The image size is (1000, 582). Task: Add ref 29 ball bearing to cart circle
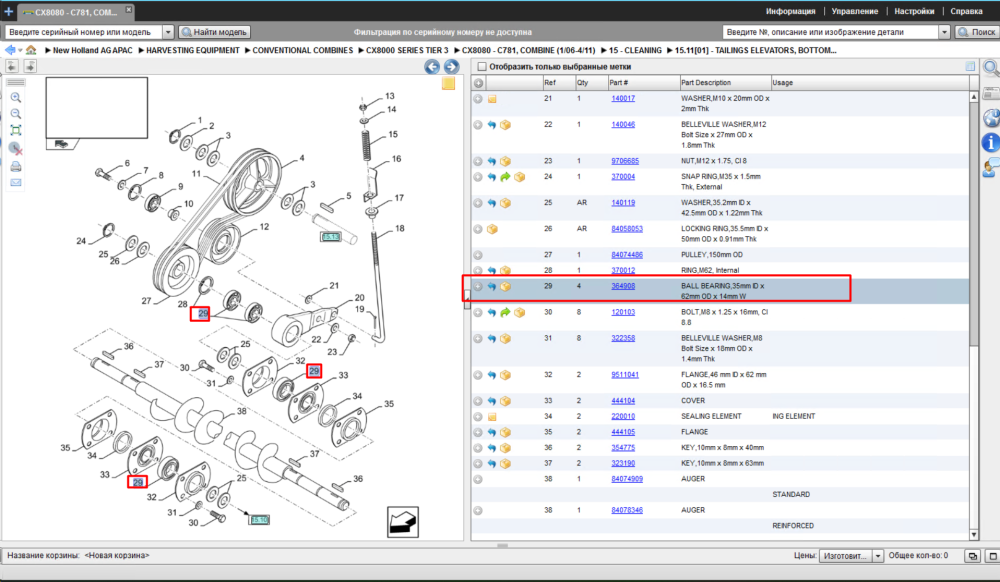[478, 286]
